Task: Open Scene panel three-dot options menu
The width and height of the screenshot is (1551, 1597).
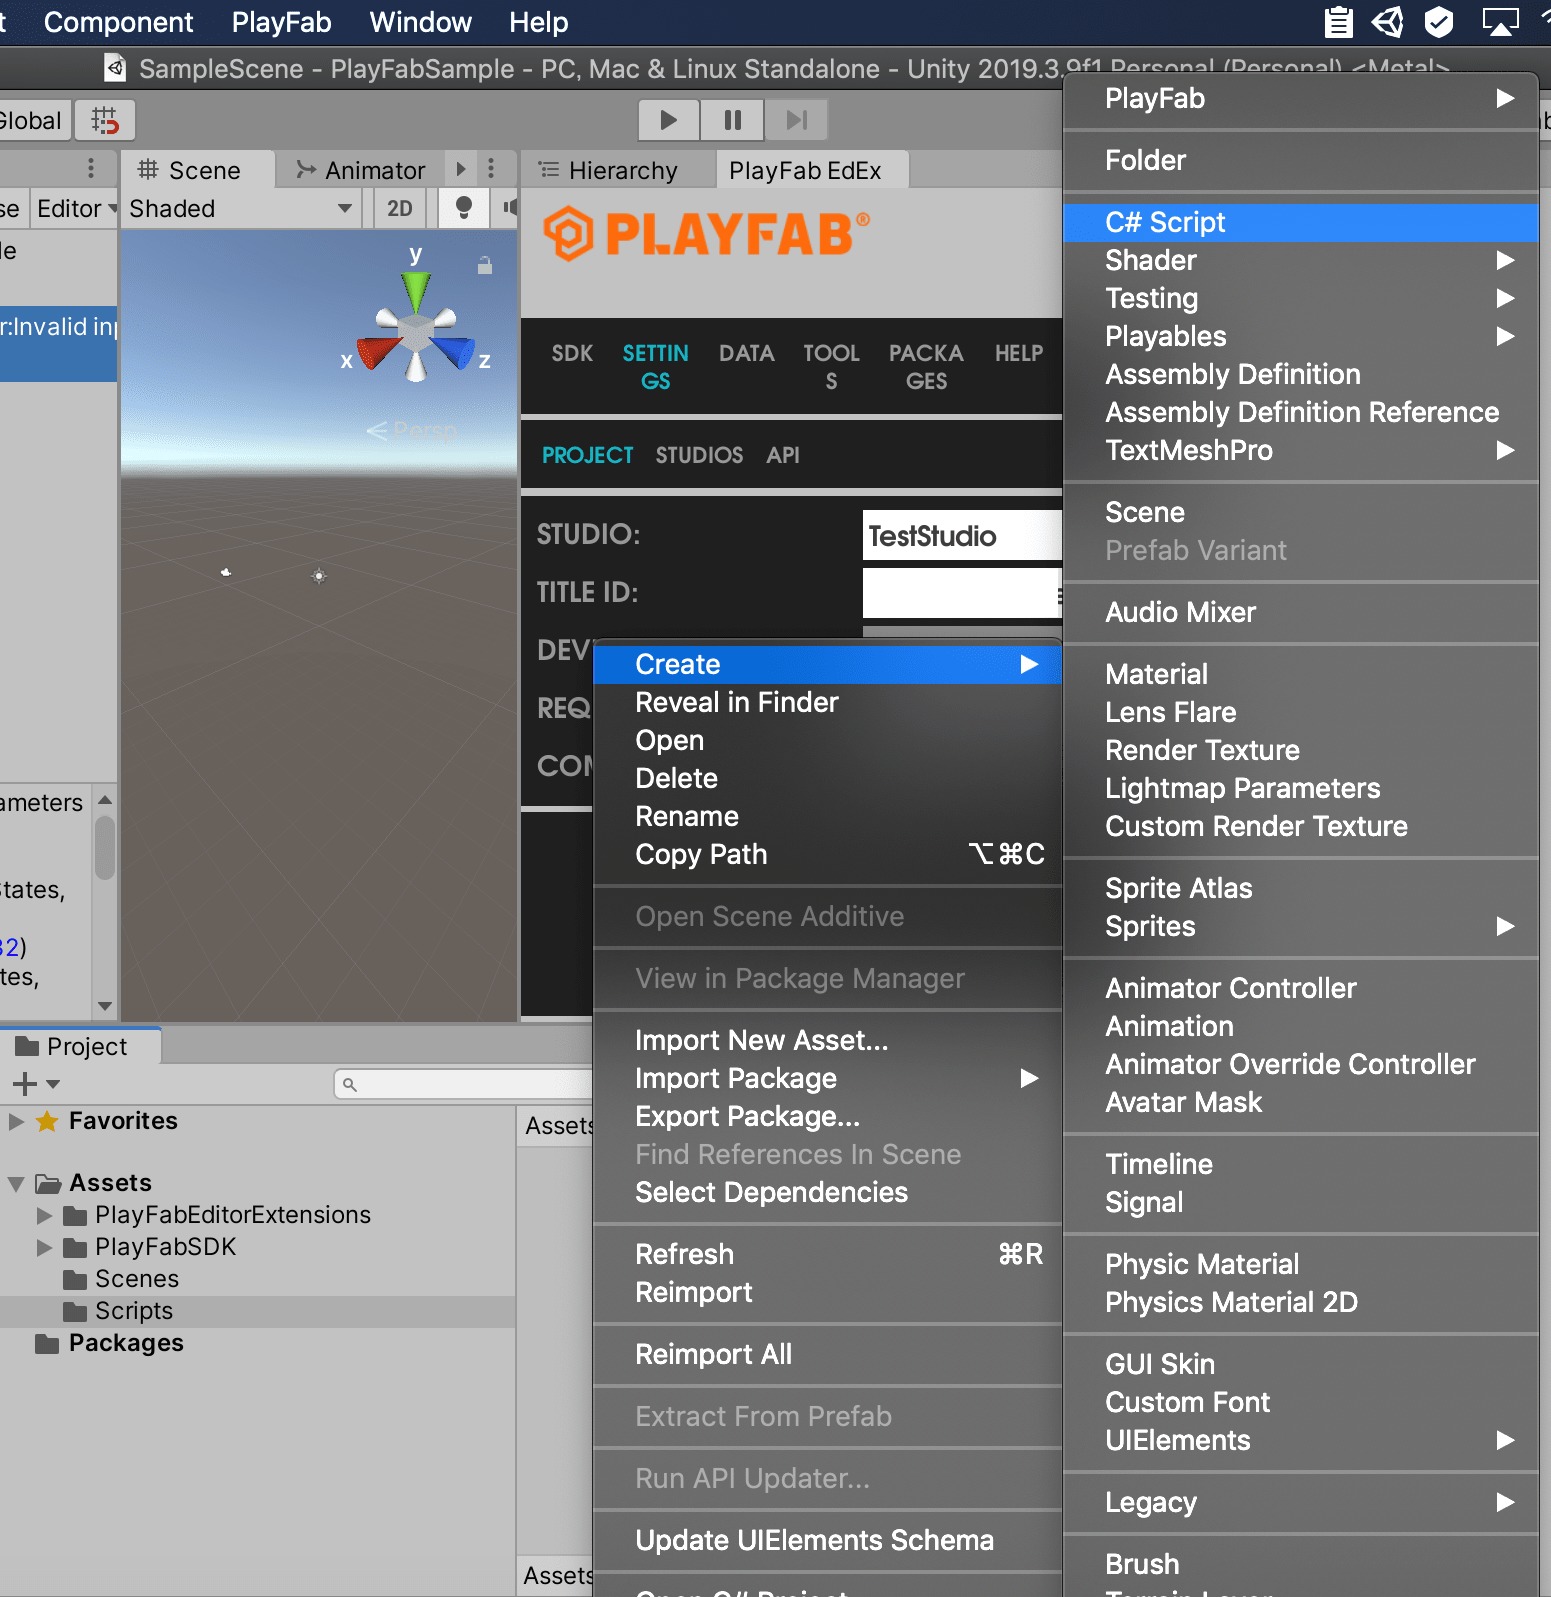Action: point(490,169)
